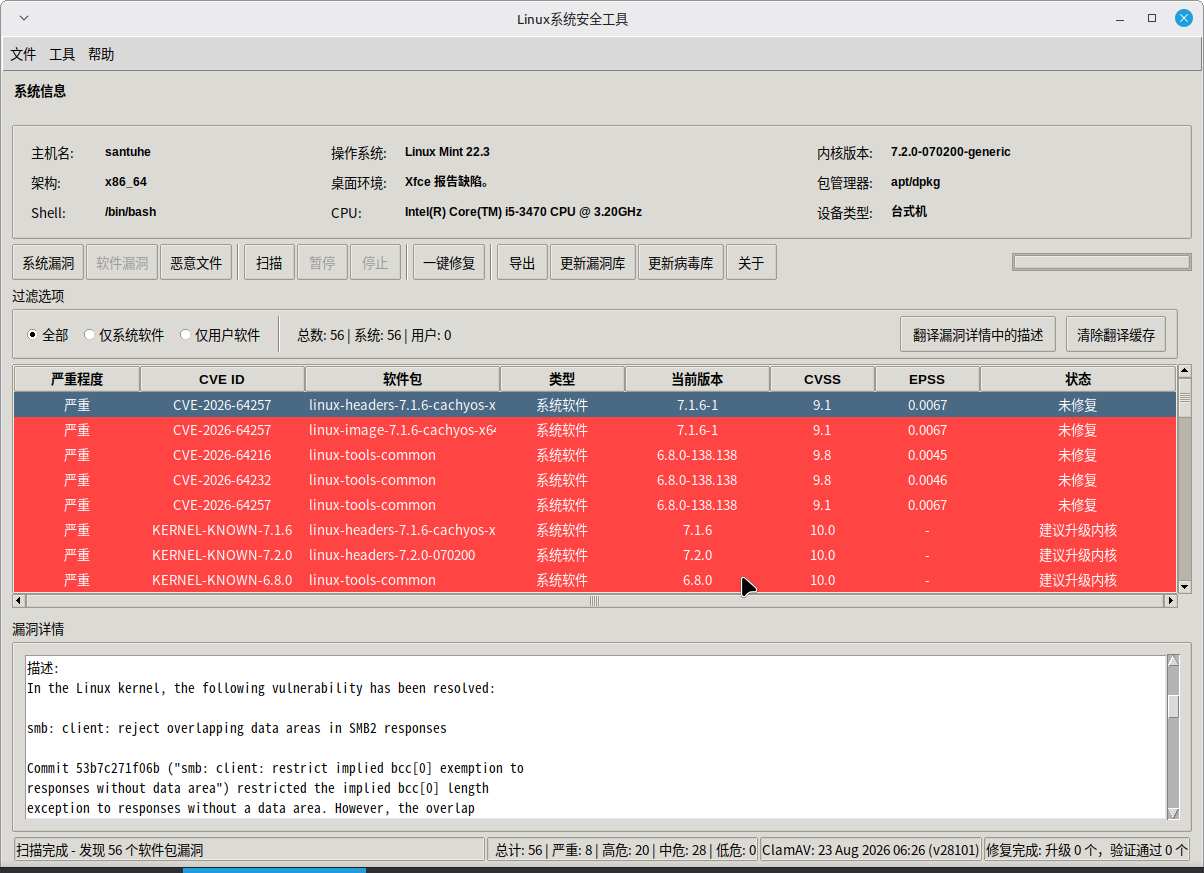Screen dimensions: 1204x873
Task: Select the KERNEL-KNOWN-7.2.0 cell
Action: pyautogui.click(x=222, y=555)
